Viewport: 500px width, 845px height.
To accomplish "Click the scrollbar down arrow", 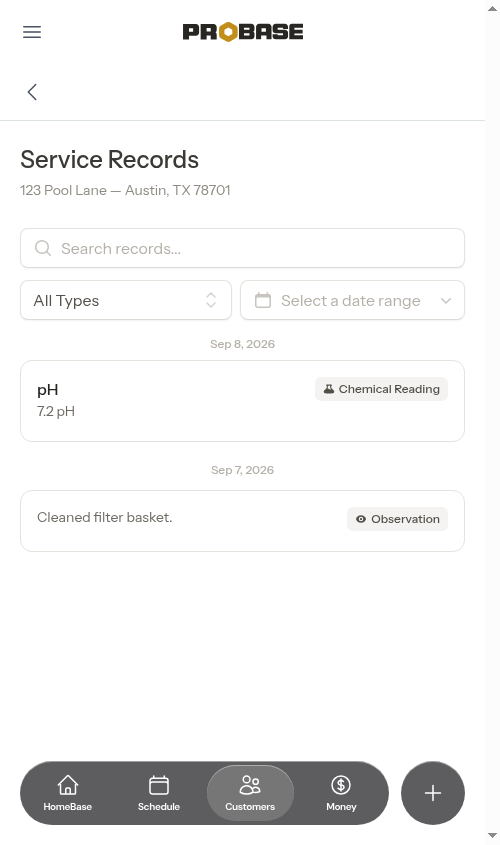I will pyautogui.click(x=492, y=835).
